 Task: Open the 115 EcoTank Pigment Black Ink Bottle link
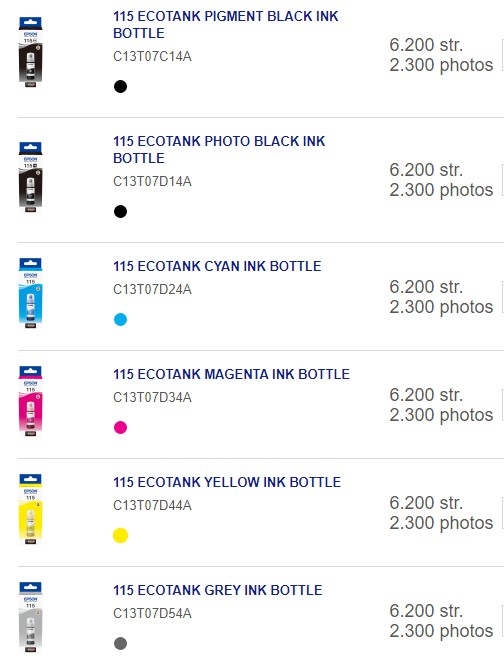click(x=225, y=25)
